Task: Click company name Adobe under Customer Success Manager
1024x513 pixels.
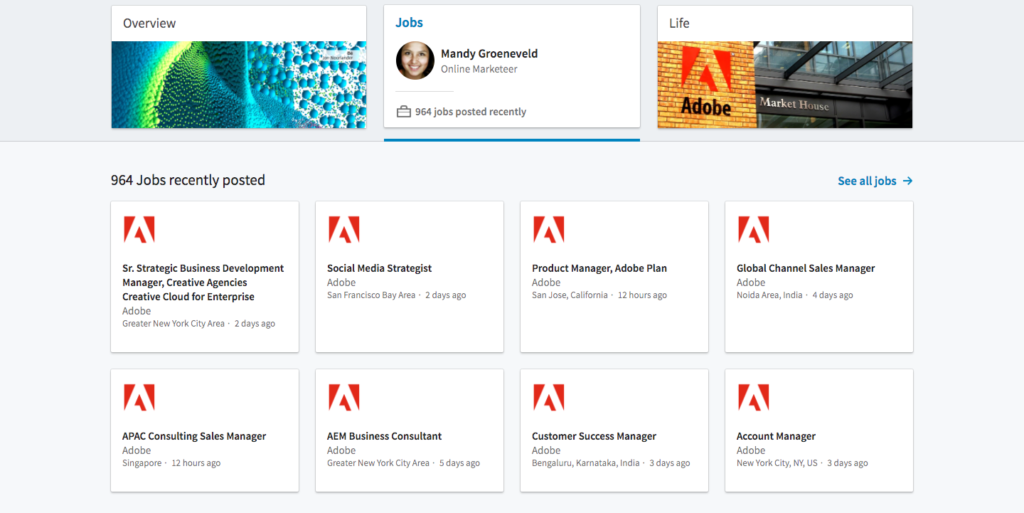Action: click(x=546, y=450)
